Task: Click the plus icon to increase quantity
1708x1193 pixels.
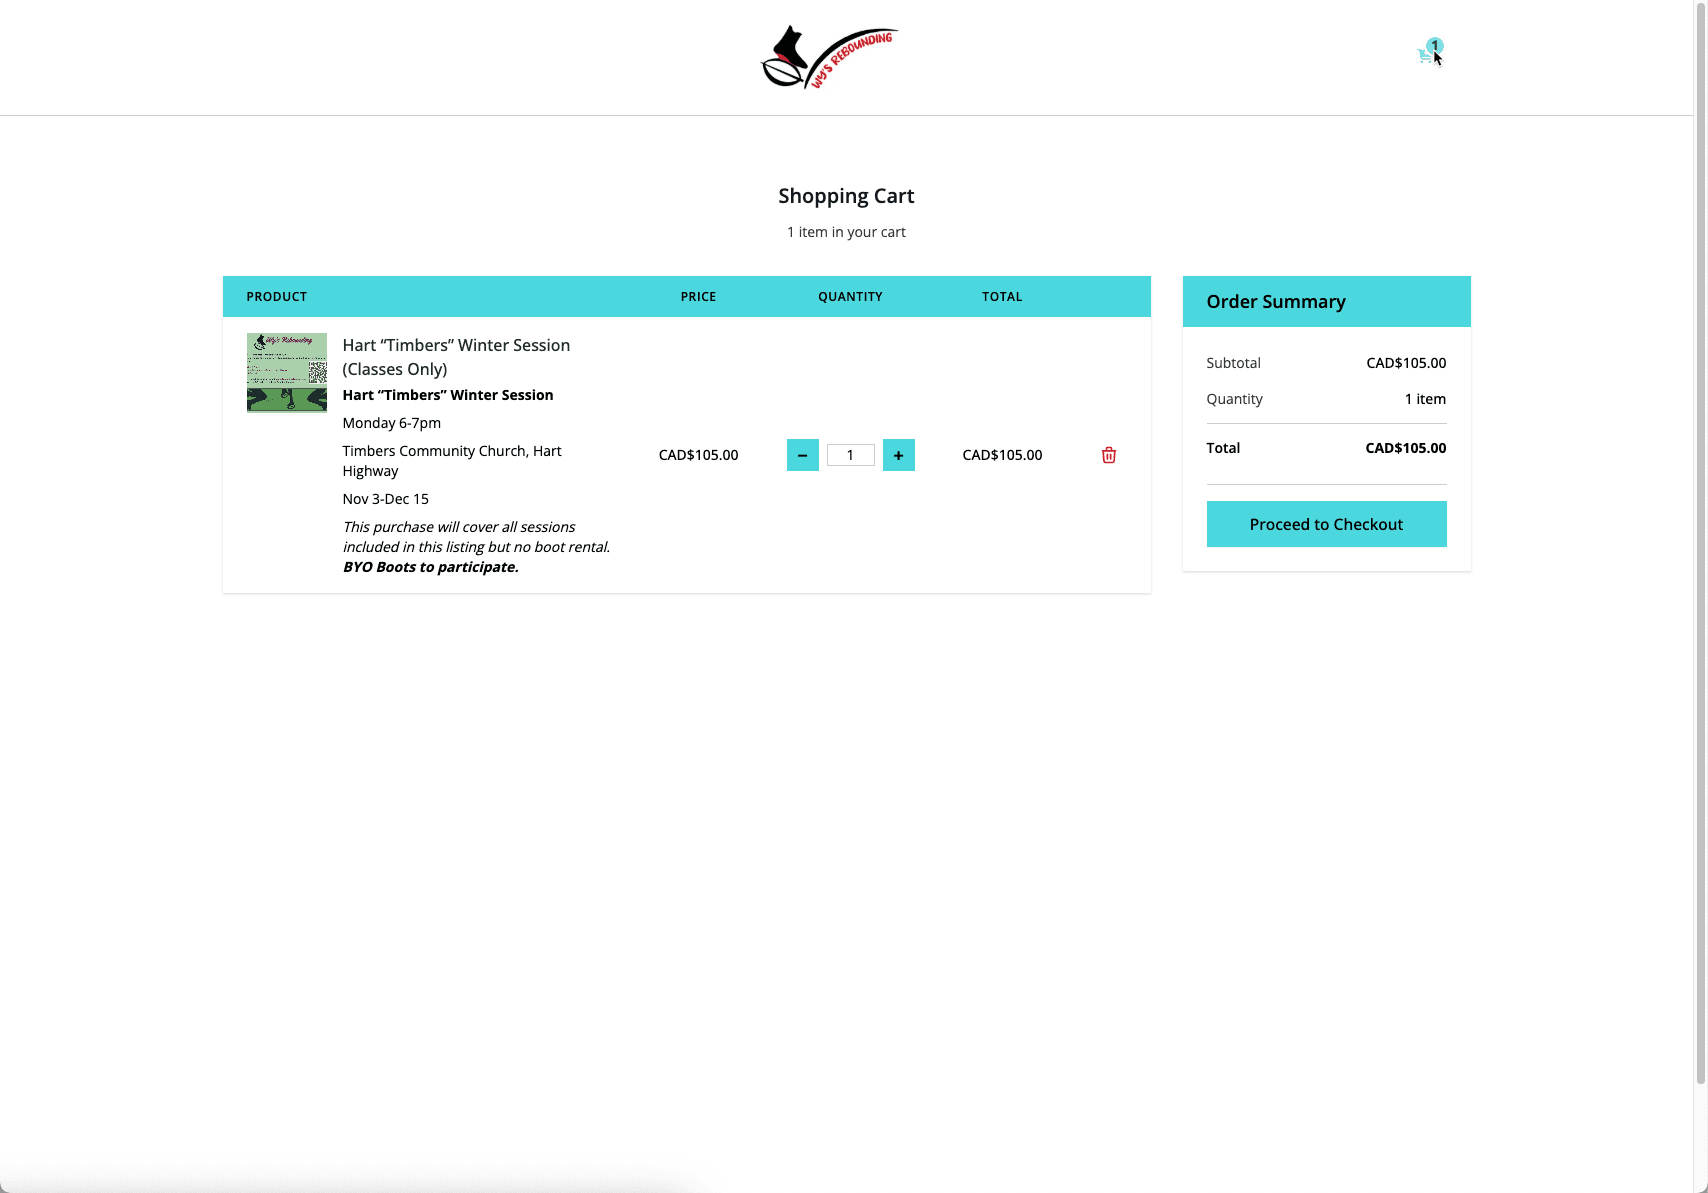Action: tap(898, 455)
